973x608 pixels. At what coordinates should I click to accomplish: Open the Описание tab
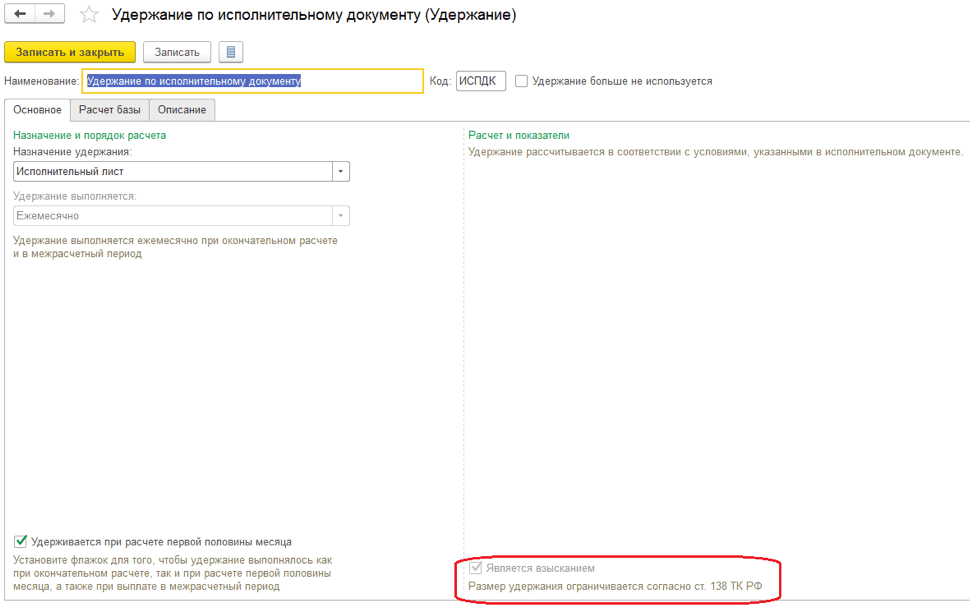(182, 110)
